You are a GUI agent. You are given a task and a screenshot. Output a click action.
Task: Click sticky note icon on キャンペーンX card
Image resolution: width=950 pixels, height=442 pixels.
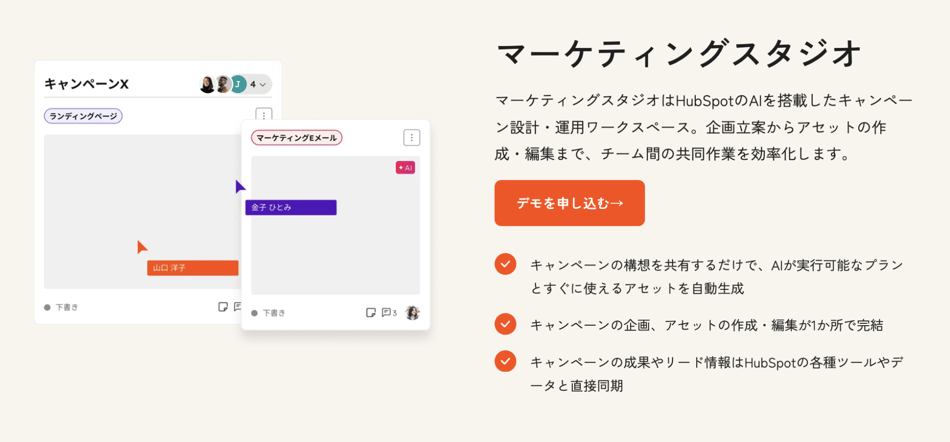(223, 307)
